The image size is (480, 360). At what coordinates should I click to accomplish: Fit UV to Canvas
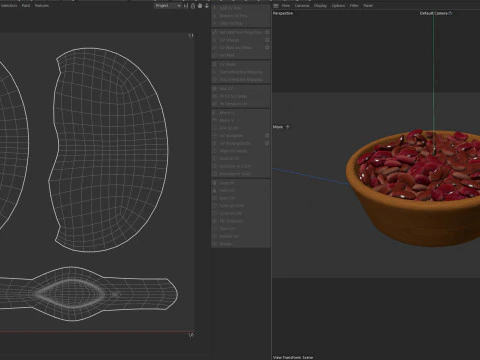tap(241, 96)
